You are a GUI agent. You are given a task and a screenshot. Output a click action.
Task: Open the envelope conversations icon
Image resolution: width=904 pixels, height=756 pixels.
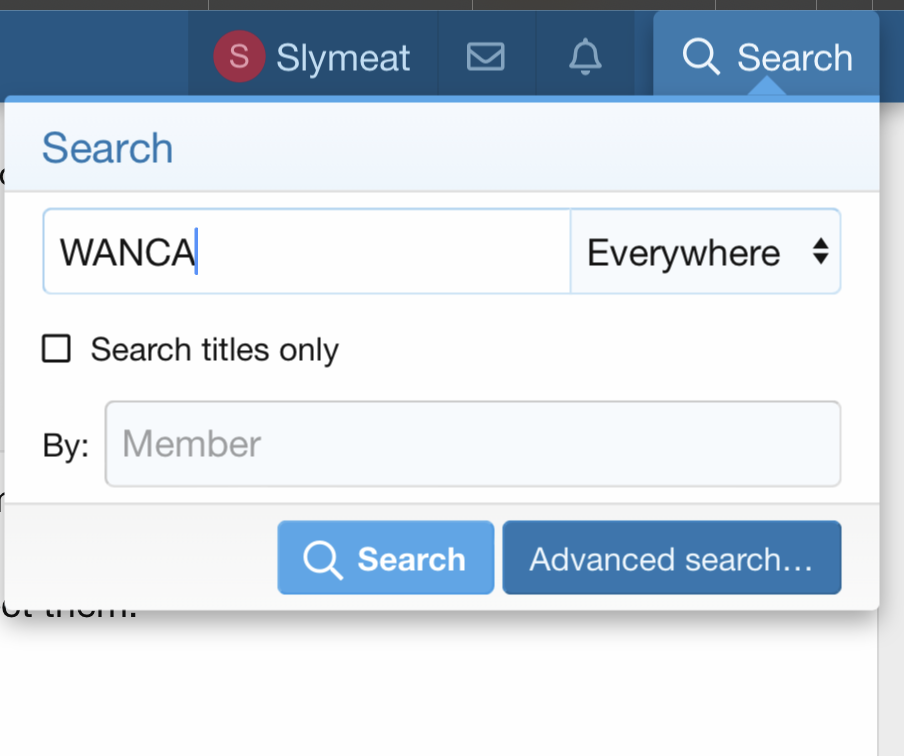485,57
